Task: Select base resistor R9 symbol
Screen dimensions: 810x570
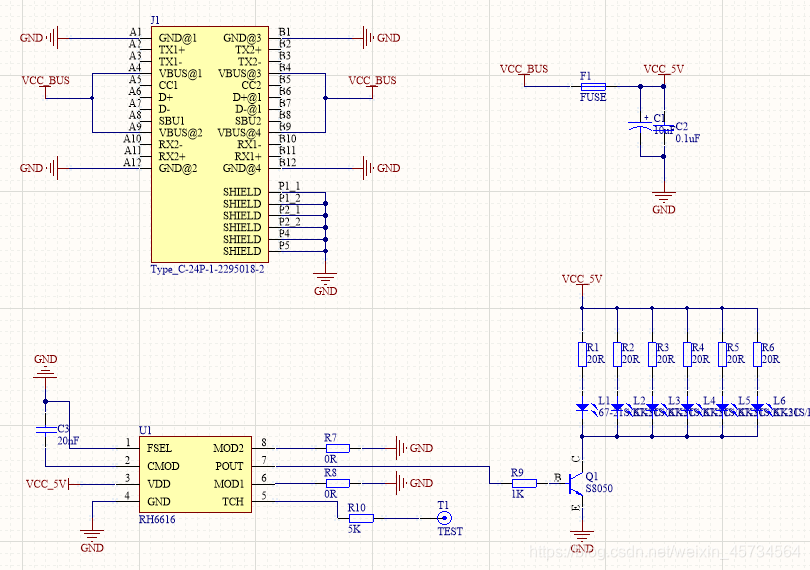Action: coord(524,484)
